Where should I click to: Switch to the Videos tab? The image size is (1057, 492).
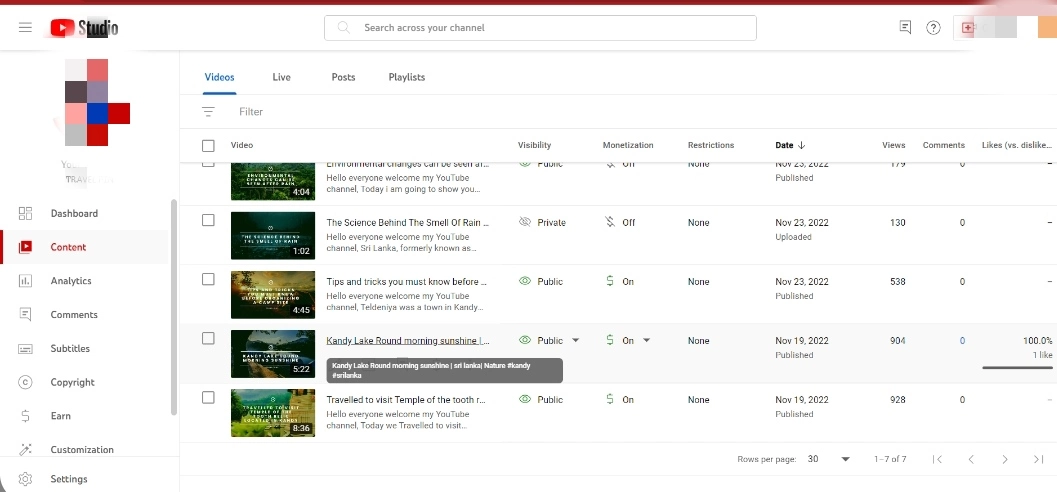click(219, 78)
